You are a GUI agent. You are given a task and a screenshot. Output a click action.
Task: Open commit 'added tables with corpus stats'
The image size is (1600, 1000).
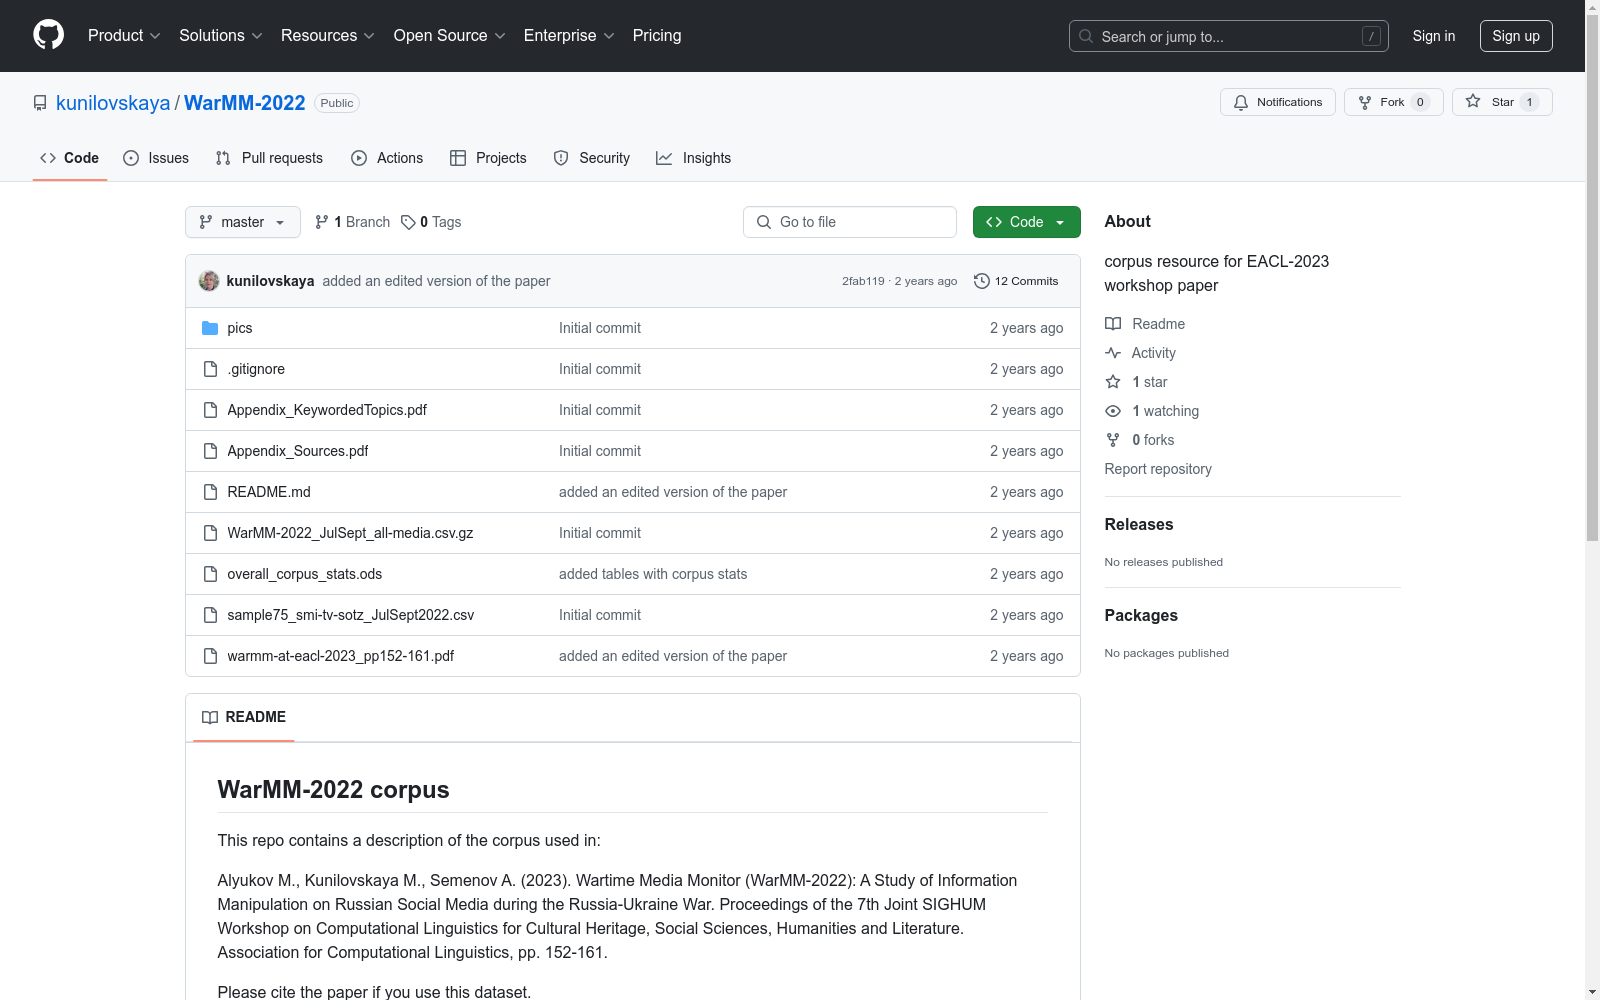tap(653, 574)
